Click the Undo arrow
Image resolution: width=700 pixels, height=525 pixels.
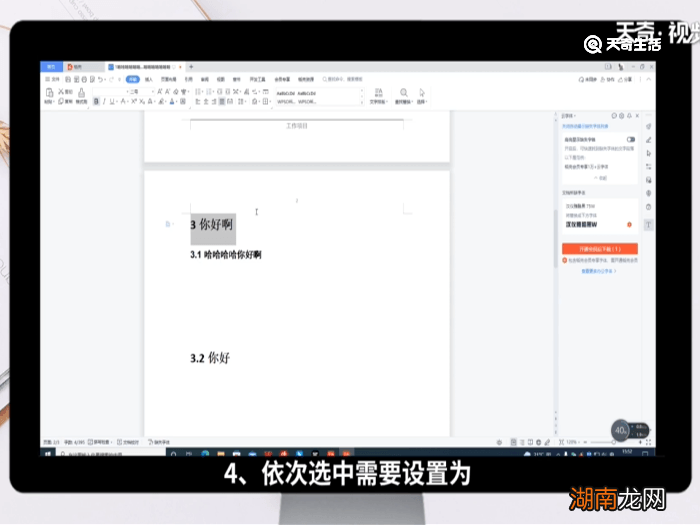pos(100,79)
